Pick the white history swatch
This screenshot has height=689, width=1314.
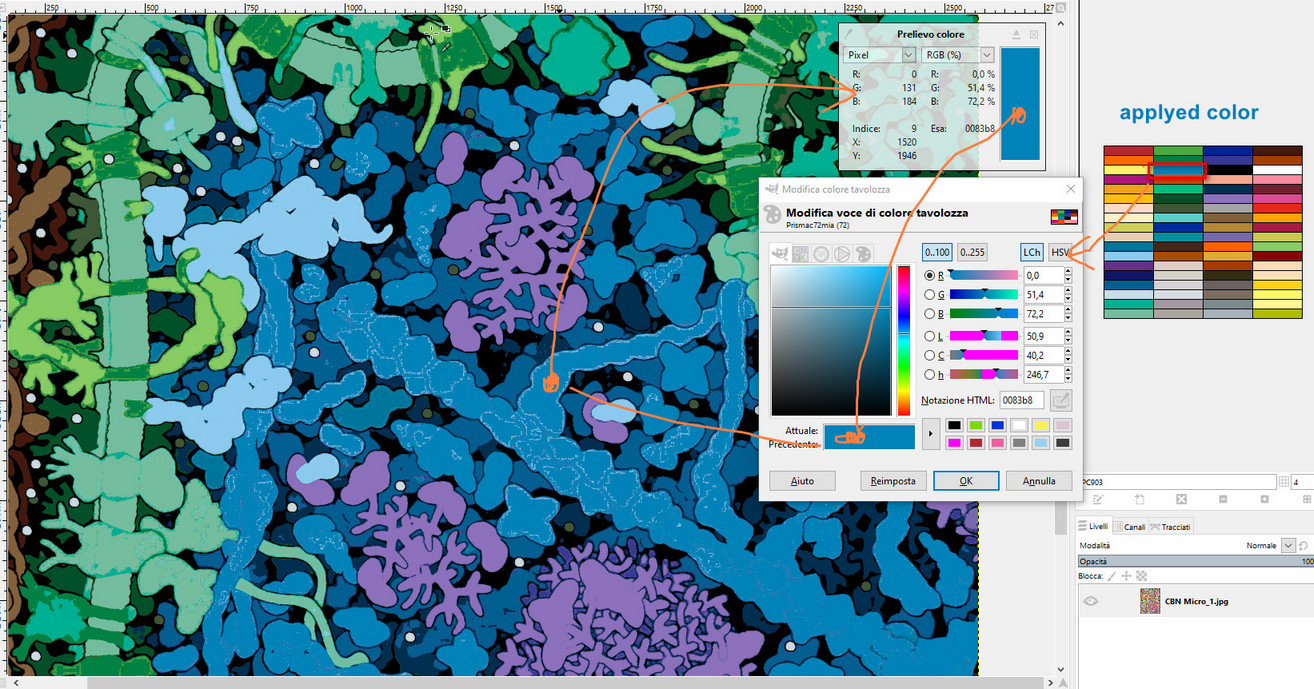[x=1019, y=426]
